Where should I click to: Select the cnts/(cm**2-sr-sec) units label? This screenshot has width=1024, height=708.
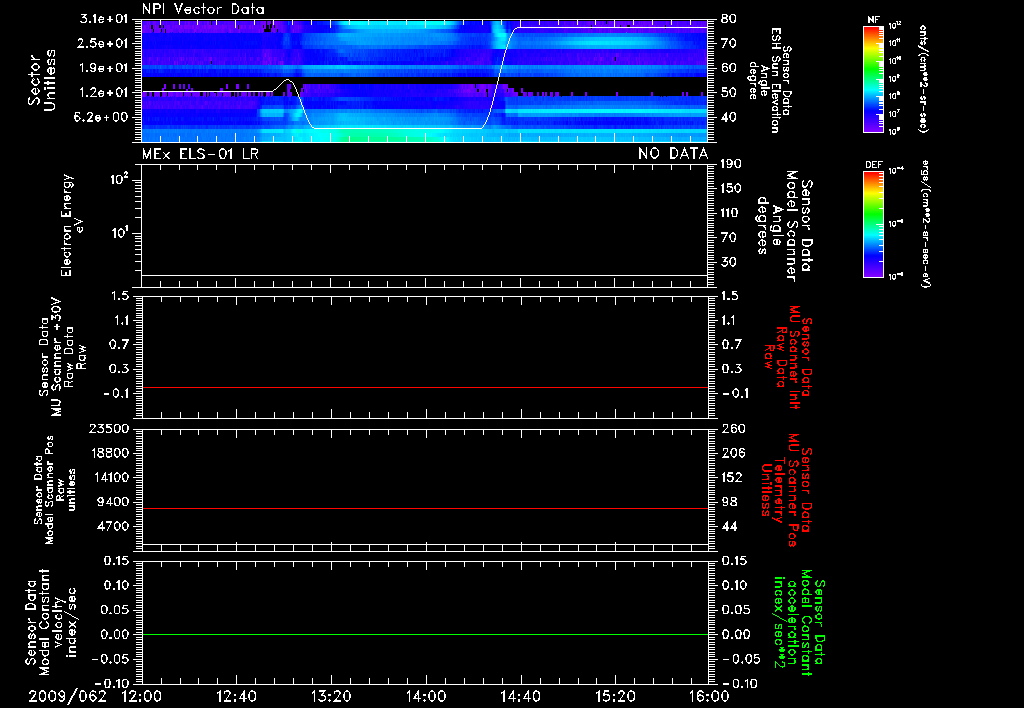pos(923,78)
